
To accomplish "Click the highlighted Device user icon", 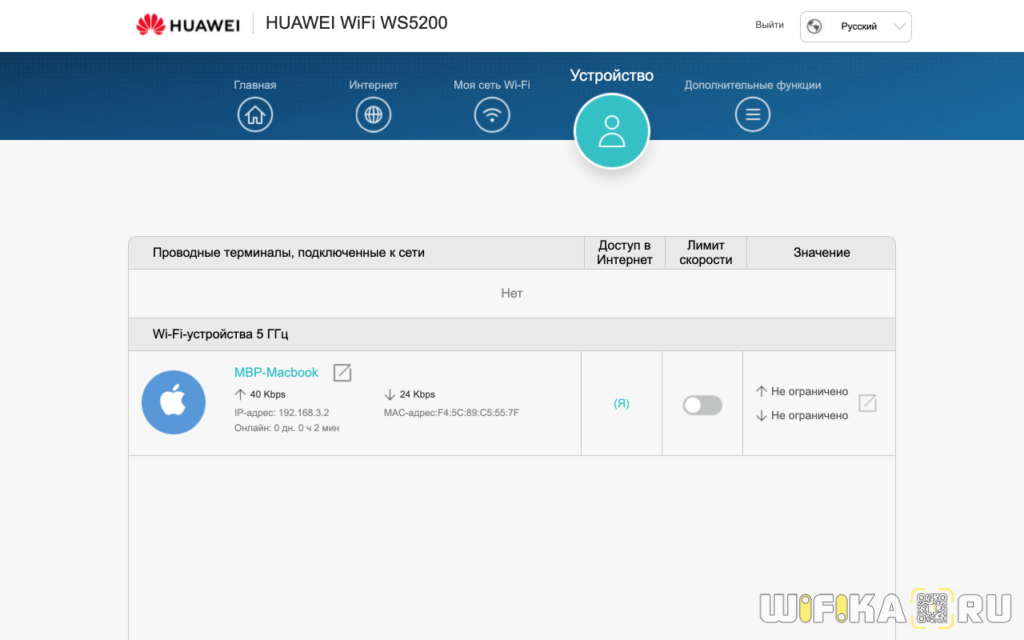I will coord(612,131).
